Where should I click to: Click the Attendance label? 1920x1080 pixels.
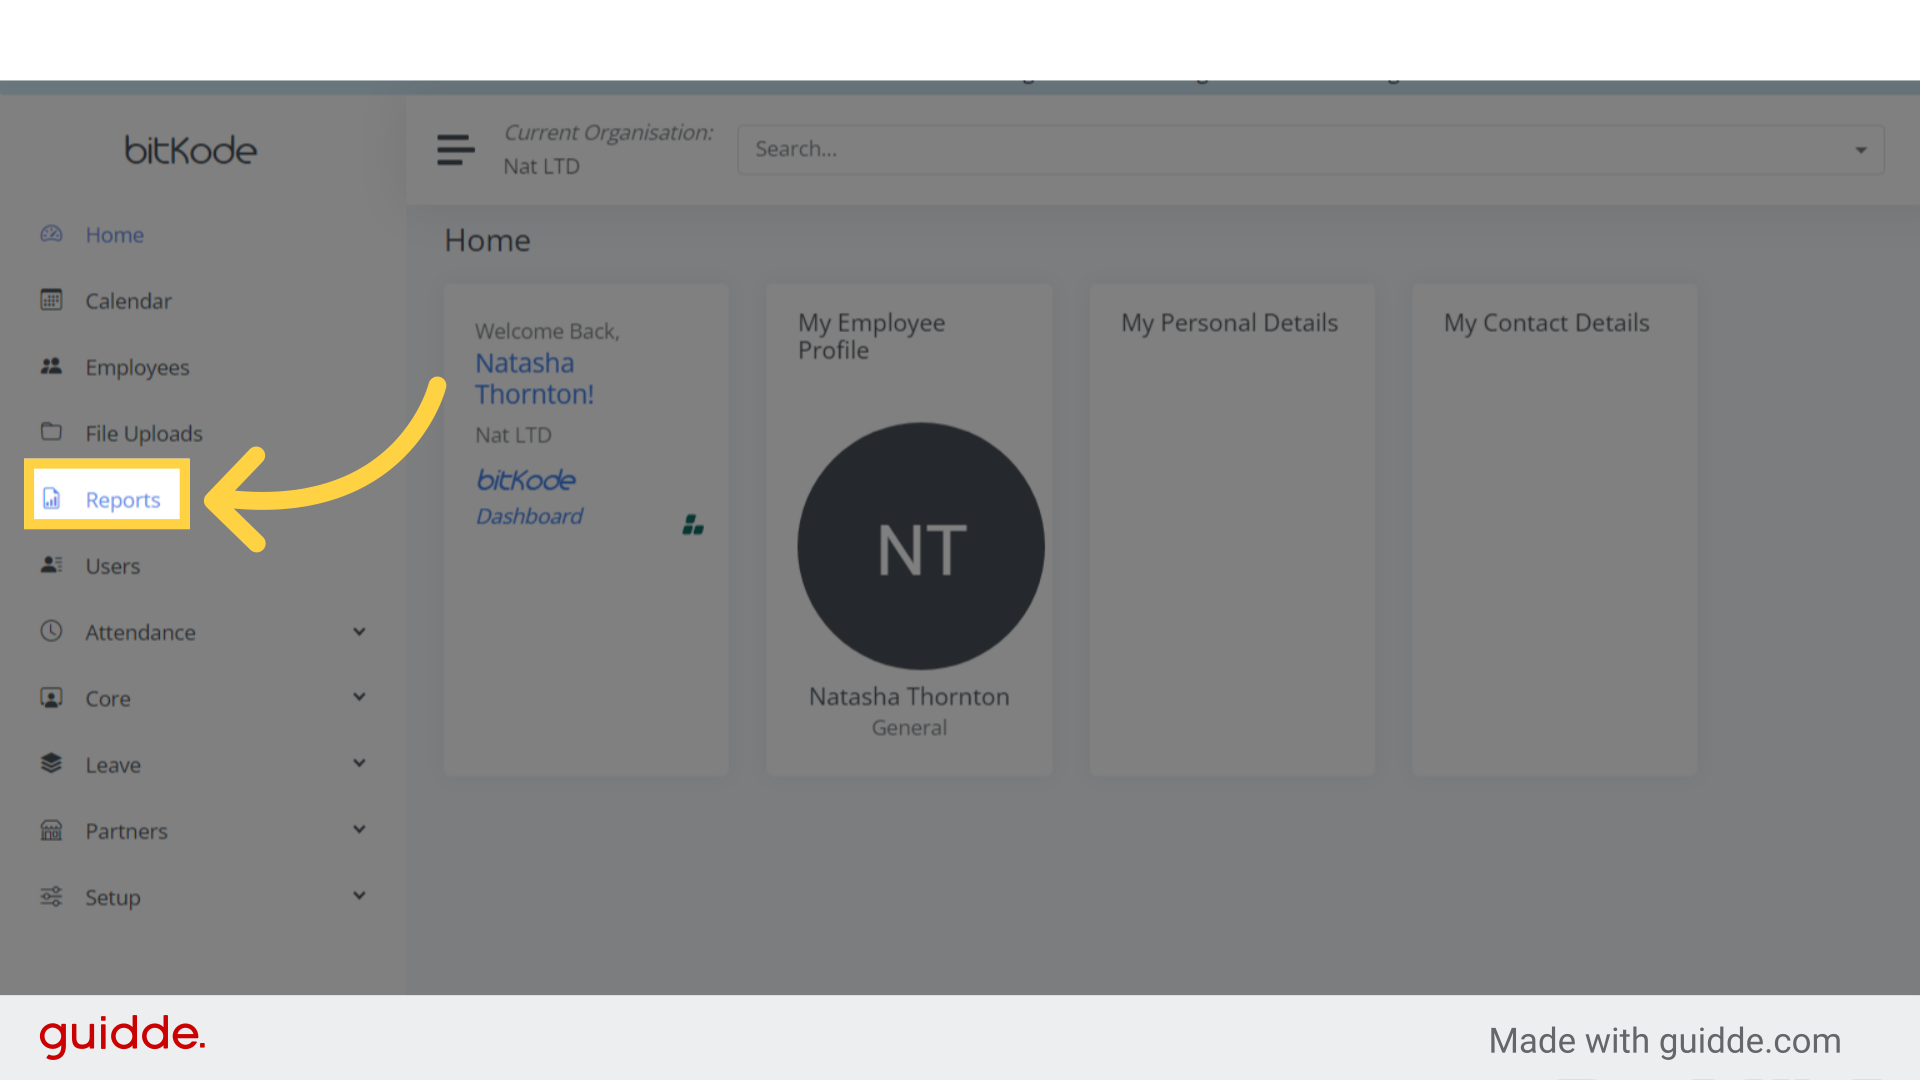pos(140,632)
